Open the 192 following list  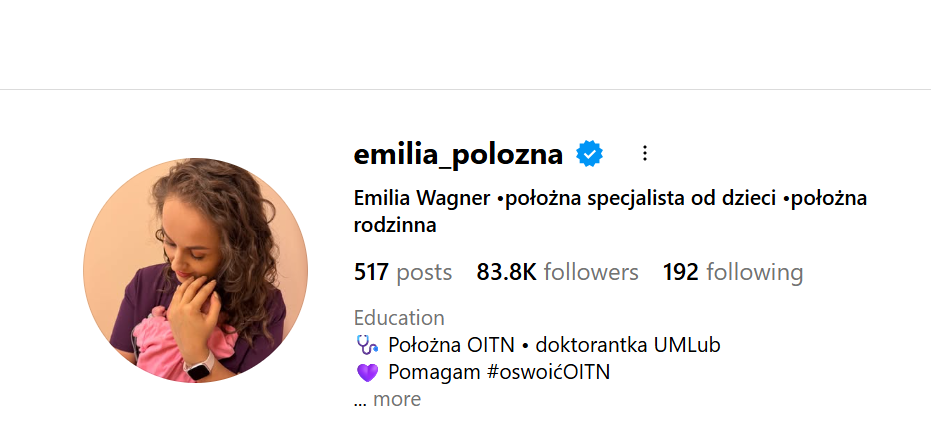coord(733,272)
